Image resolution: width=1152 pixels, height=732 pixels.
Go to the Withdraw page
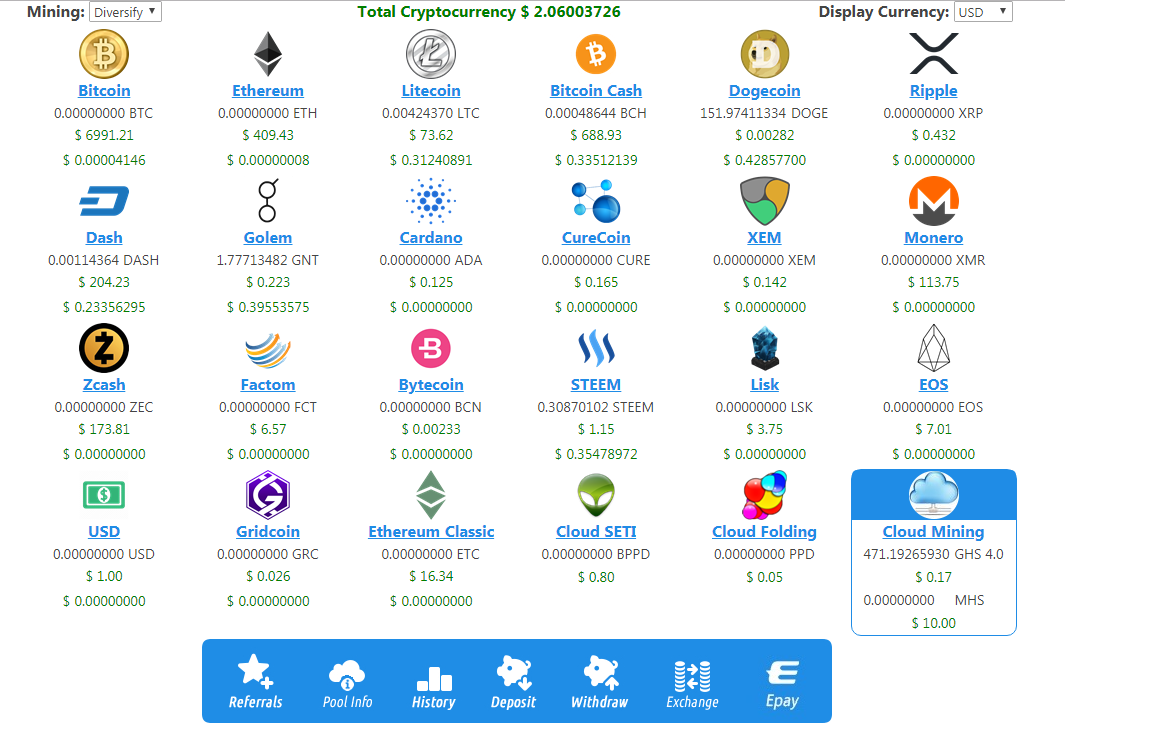point(600,683)
